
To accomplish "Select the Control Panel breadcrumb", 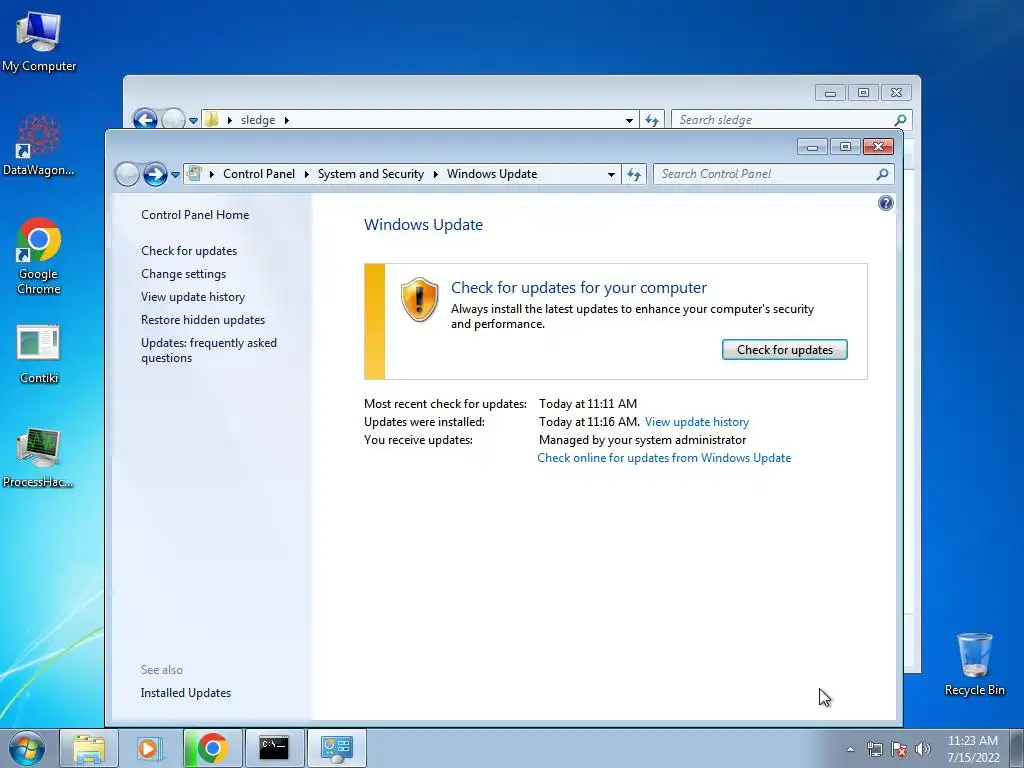I will coord(259,174).
